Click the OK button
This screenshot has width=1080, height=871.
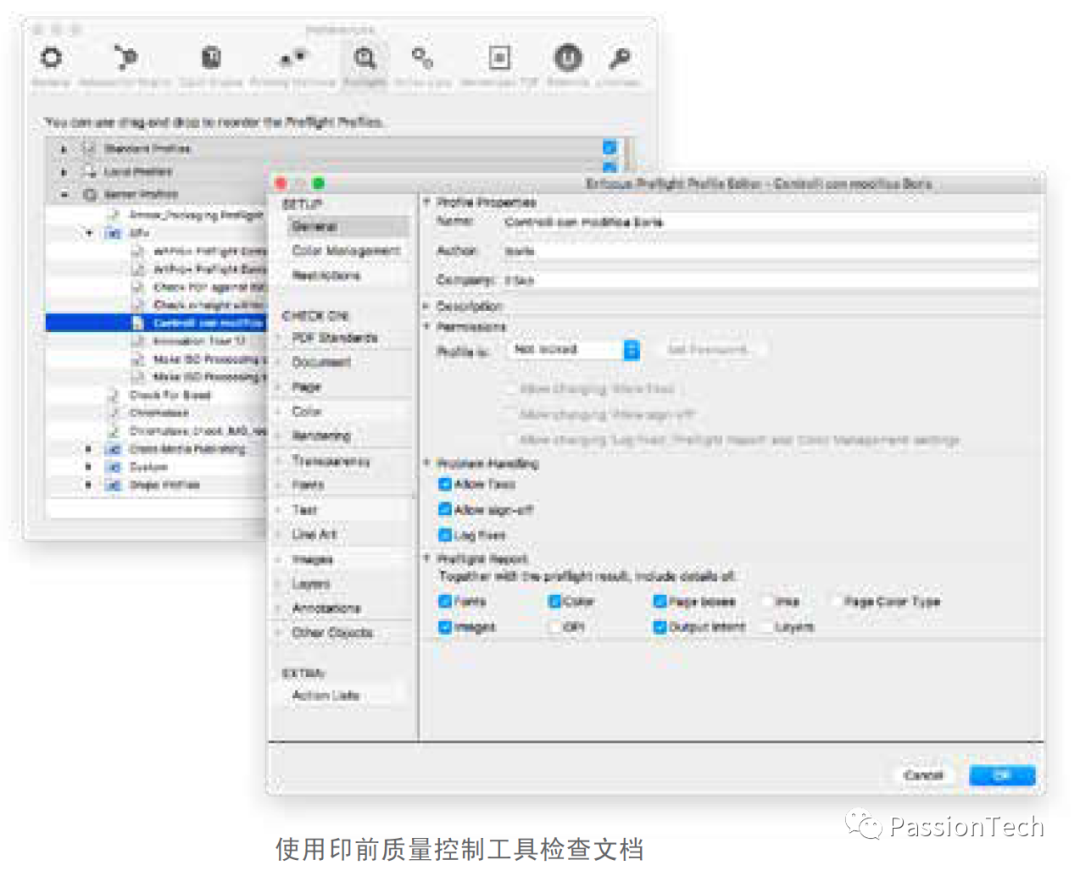coord(1002,775)
